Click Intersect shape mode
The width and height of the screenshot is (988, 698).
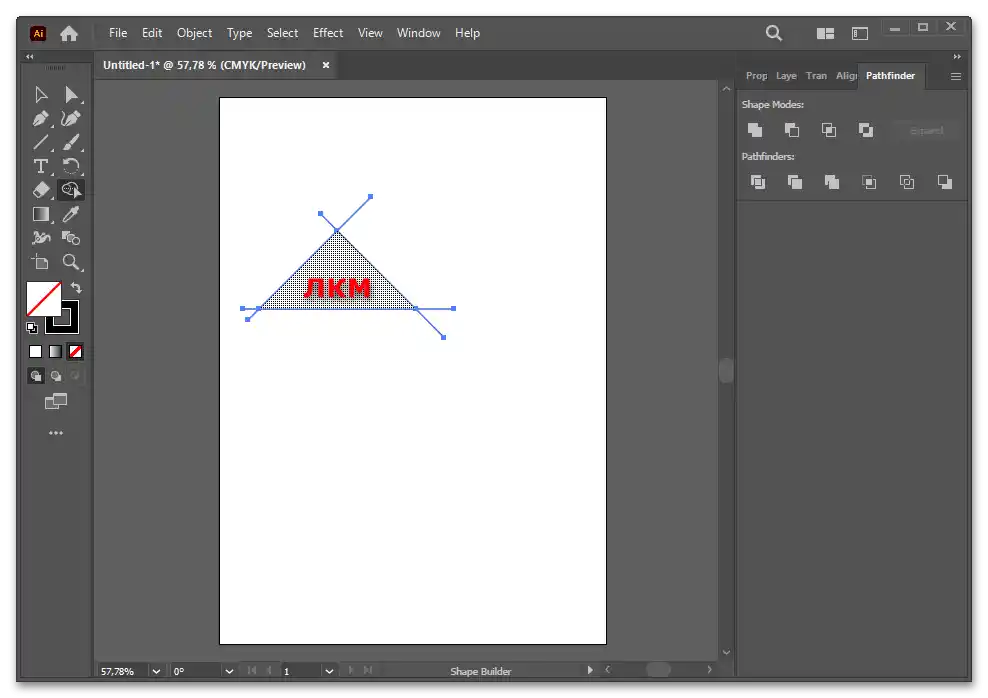[x=829, y=130]
